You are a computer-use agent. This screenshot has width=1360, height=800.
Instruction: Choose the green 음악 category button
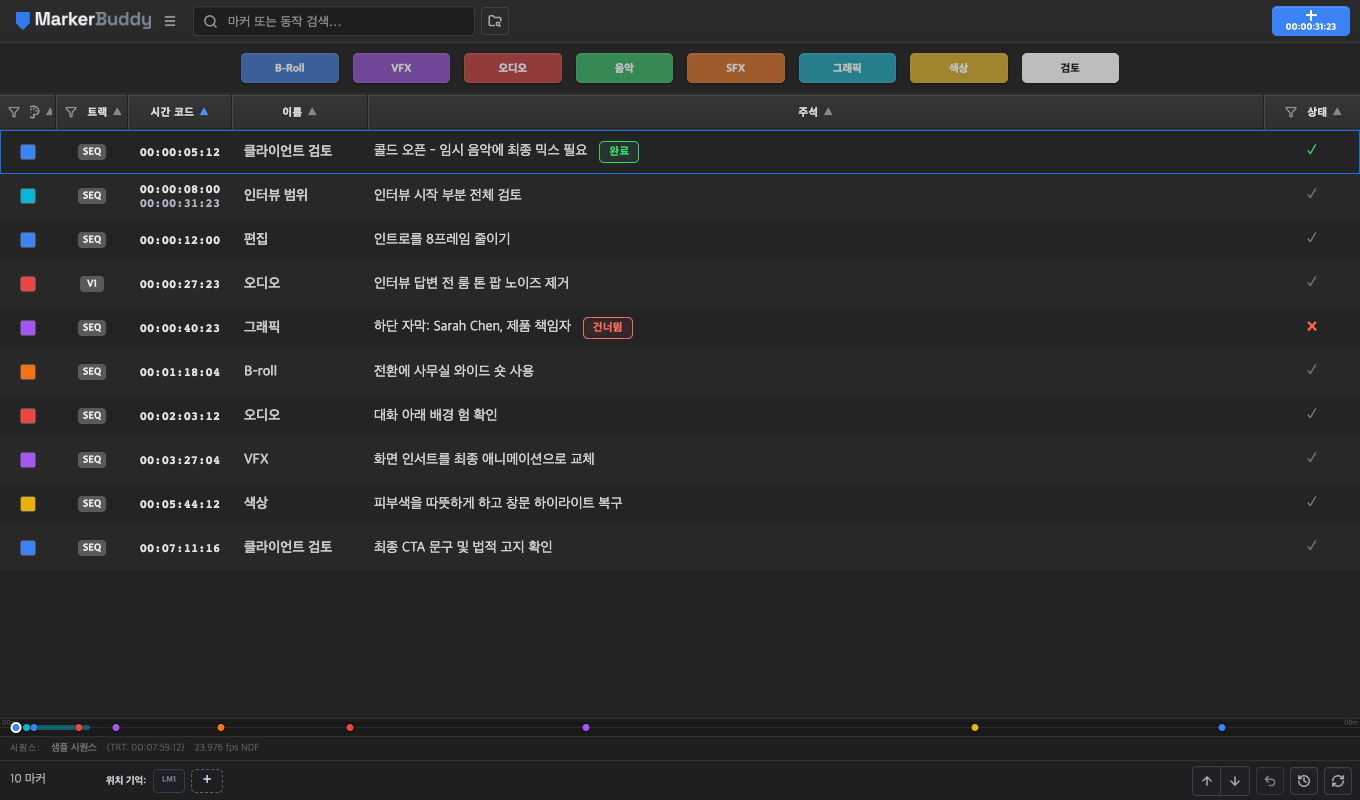click(624, 68)
